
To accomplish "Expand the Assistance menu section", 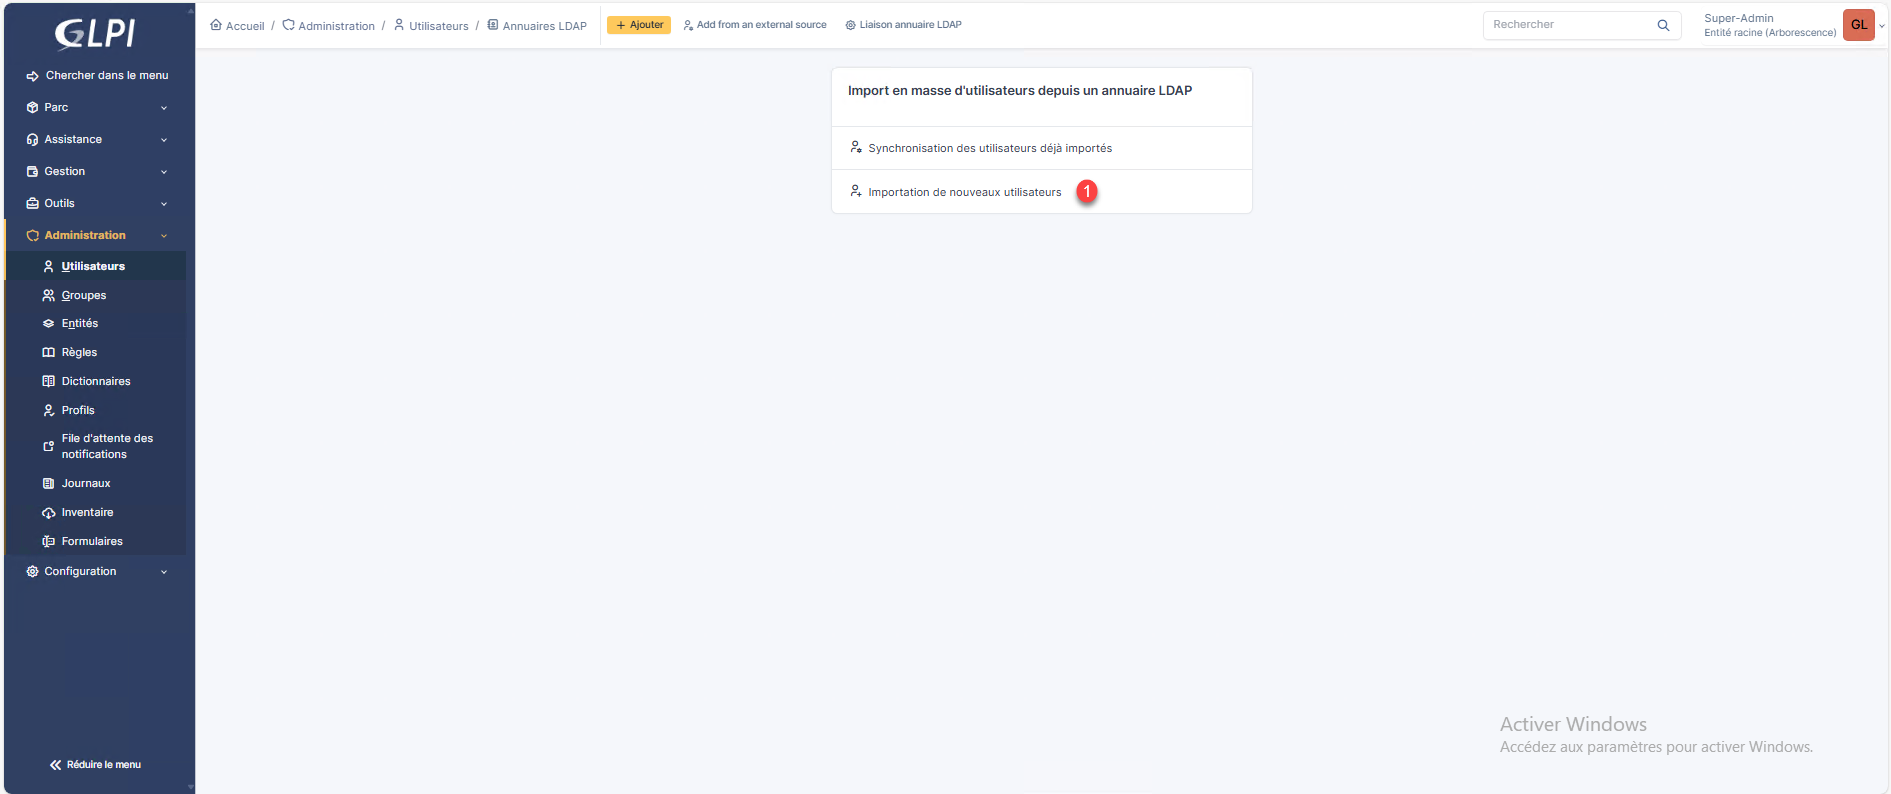I will point(97,139).
